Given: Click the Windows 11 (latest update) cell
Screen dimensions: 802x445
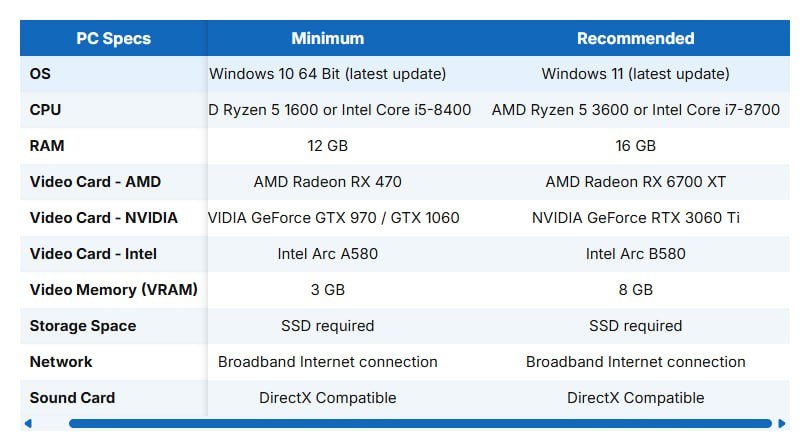Looking at the screenshot, I should pyautogui.click(x=636, y=74).
